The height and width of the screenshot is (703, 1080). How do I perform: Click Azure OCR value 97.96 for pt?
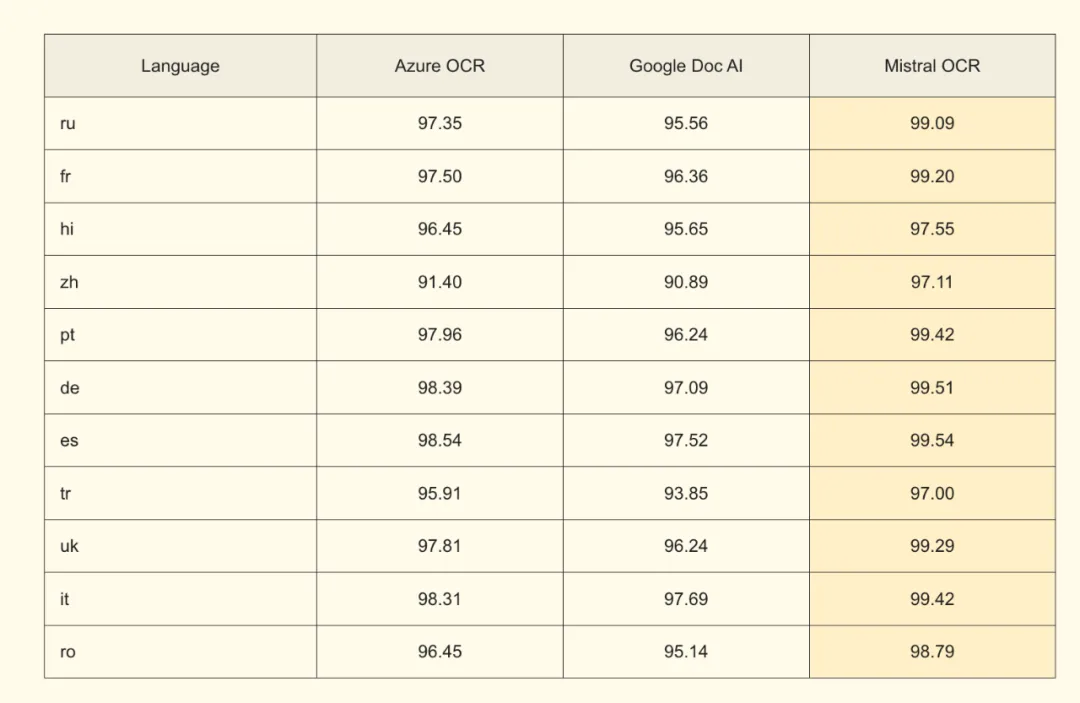[x=439, y=335]
